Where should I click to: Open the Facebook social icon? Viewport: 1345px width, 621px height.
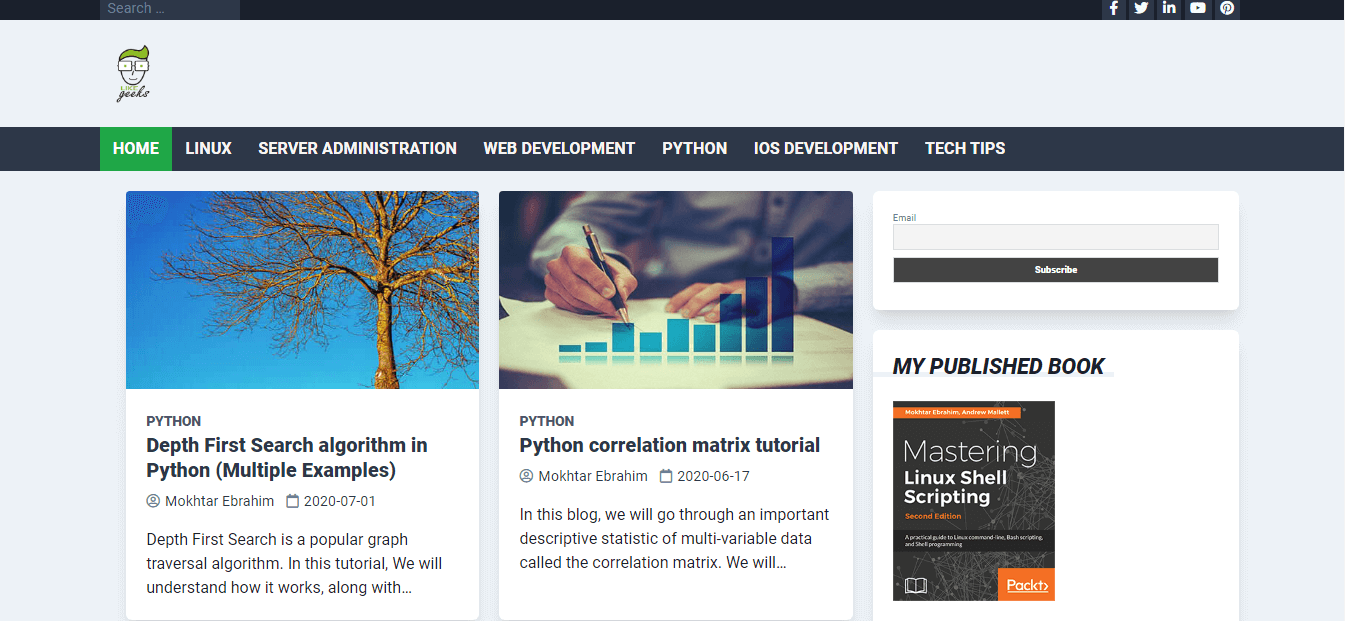tap(1113, 8)
